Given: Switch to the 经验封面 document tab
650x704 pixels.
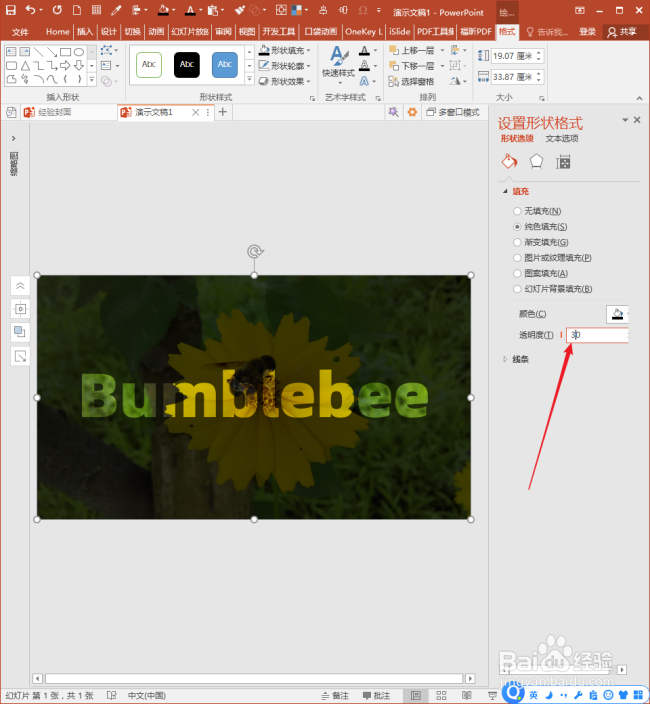Looking at the screenshot, I should [54, 112].
